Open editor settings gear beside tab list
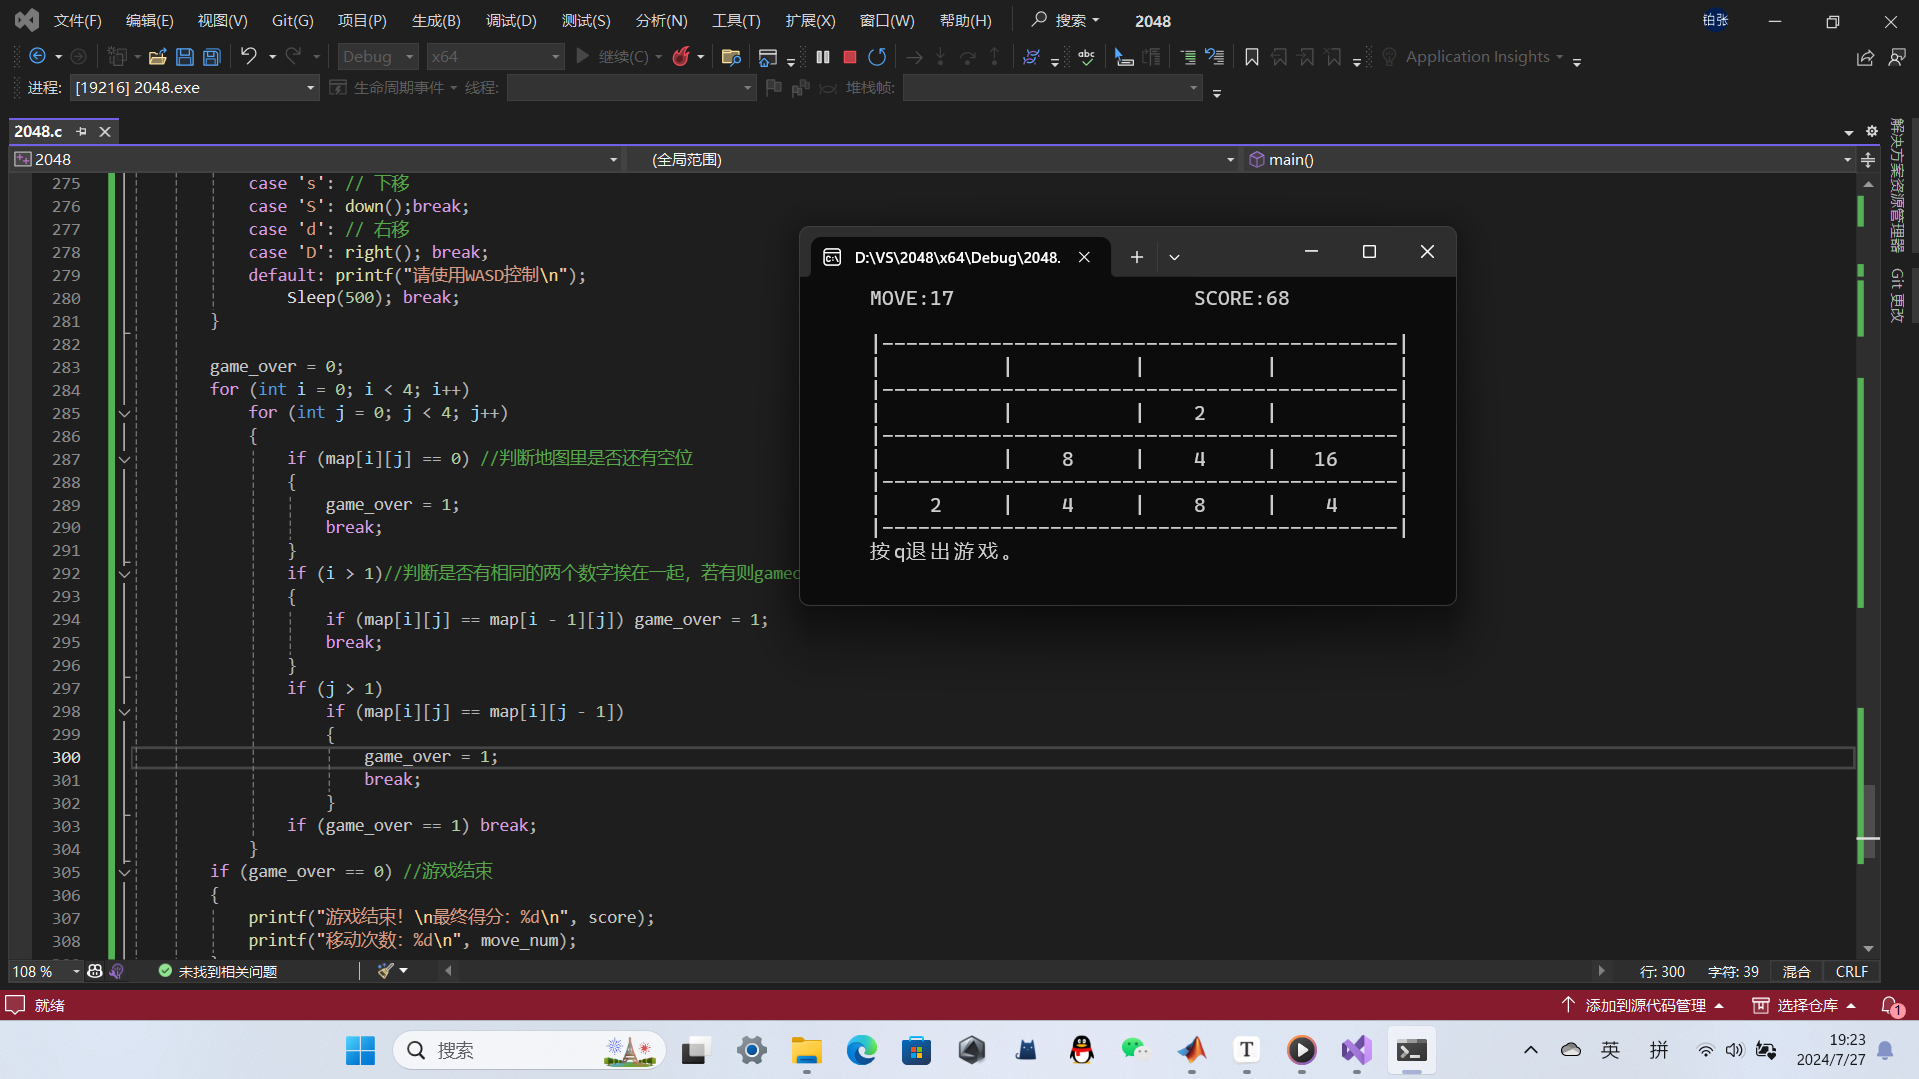1919x1079 pixels. [x=1872, y=131]
